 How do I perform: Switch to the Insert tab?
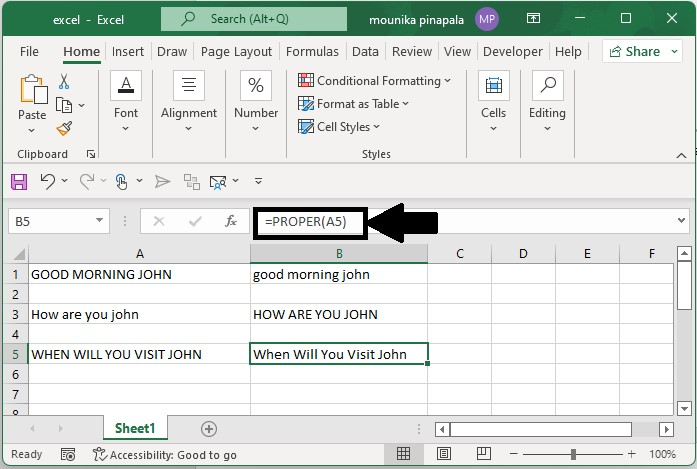pos(128,52)
